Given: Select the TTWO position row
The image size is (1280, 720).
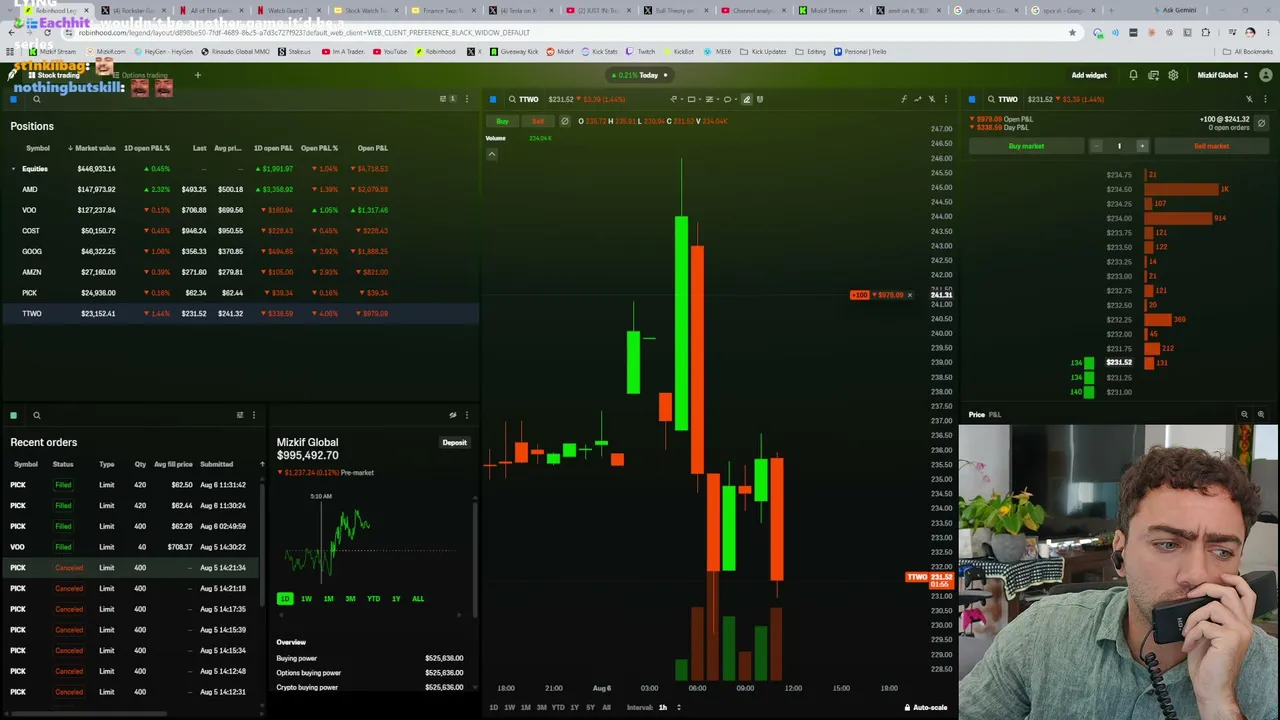Looking at the screenshot, I should (x=240, y=314).
